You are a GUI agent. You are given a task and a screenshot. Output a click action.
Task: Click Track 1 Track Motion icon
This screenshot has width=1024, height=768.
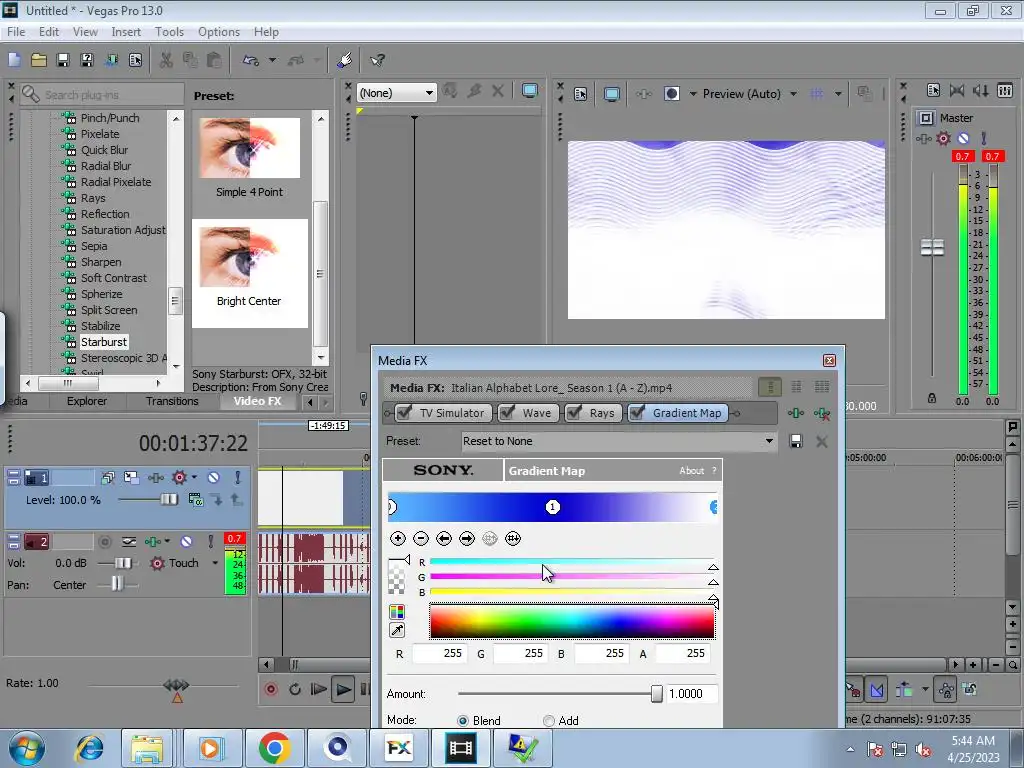[131, 477]
